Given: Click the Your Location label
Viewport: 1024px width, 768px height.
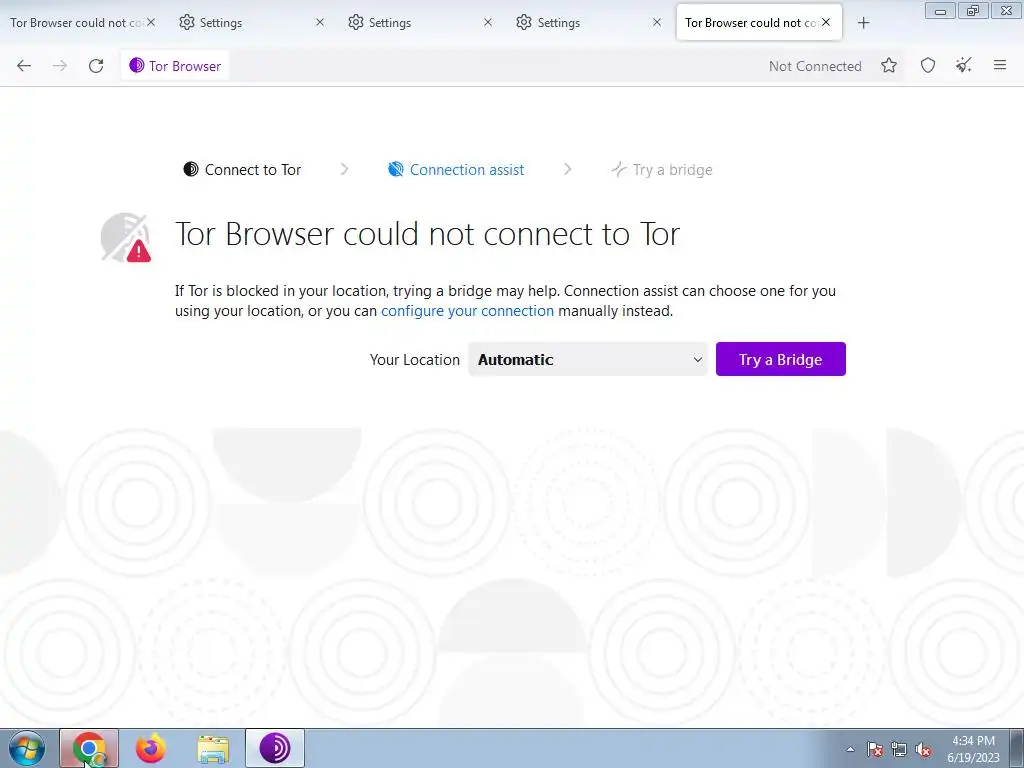Looking at the screenshot, I should pos(415,360).
